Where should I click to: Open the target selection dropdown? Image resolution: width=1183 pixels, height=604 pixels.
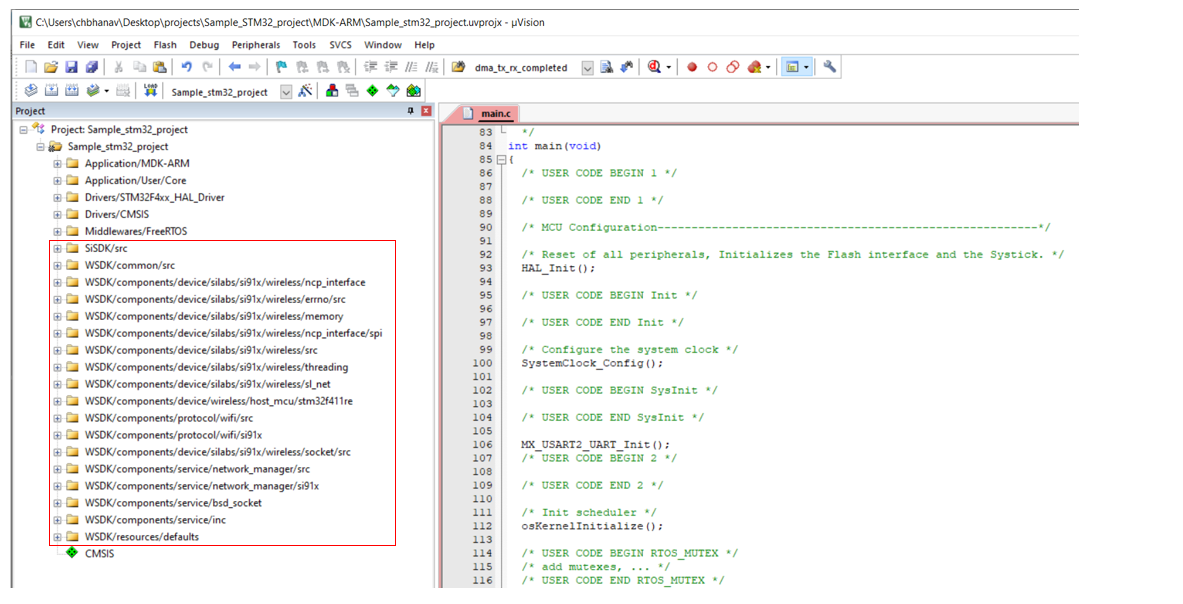pos(285,90)
